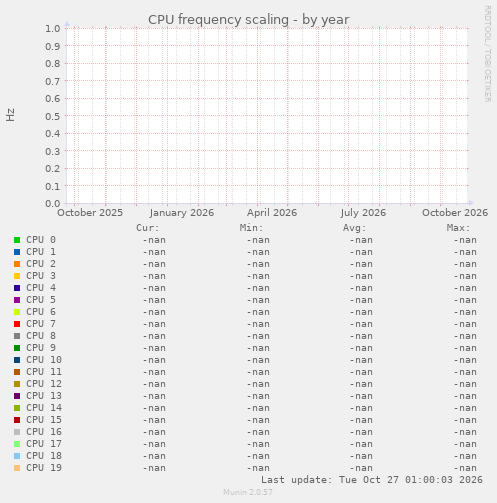The height and width of the screenshot is (503, 497).
Task: Click the 'CPU 5' legend label
Action: coord(41,300)
